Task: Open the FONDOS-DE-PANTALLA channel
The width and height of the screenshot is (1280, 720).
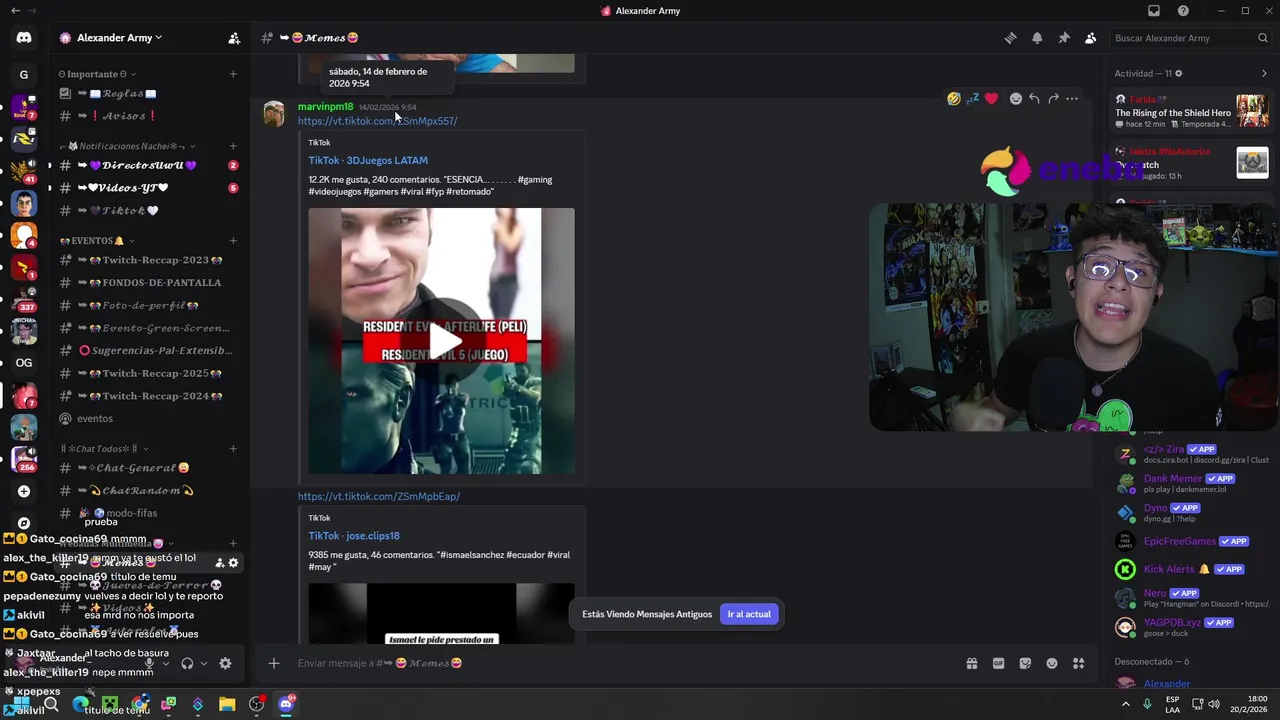Action: 148,283
